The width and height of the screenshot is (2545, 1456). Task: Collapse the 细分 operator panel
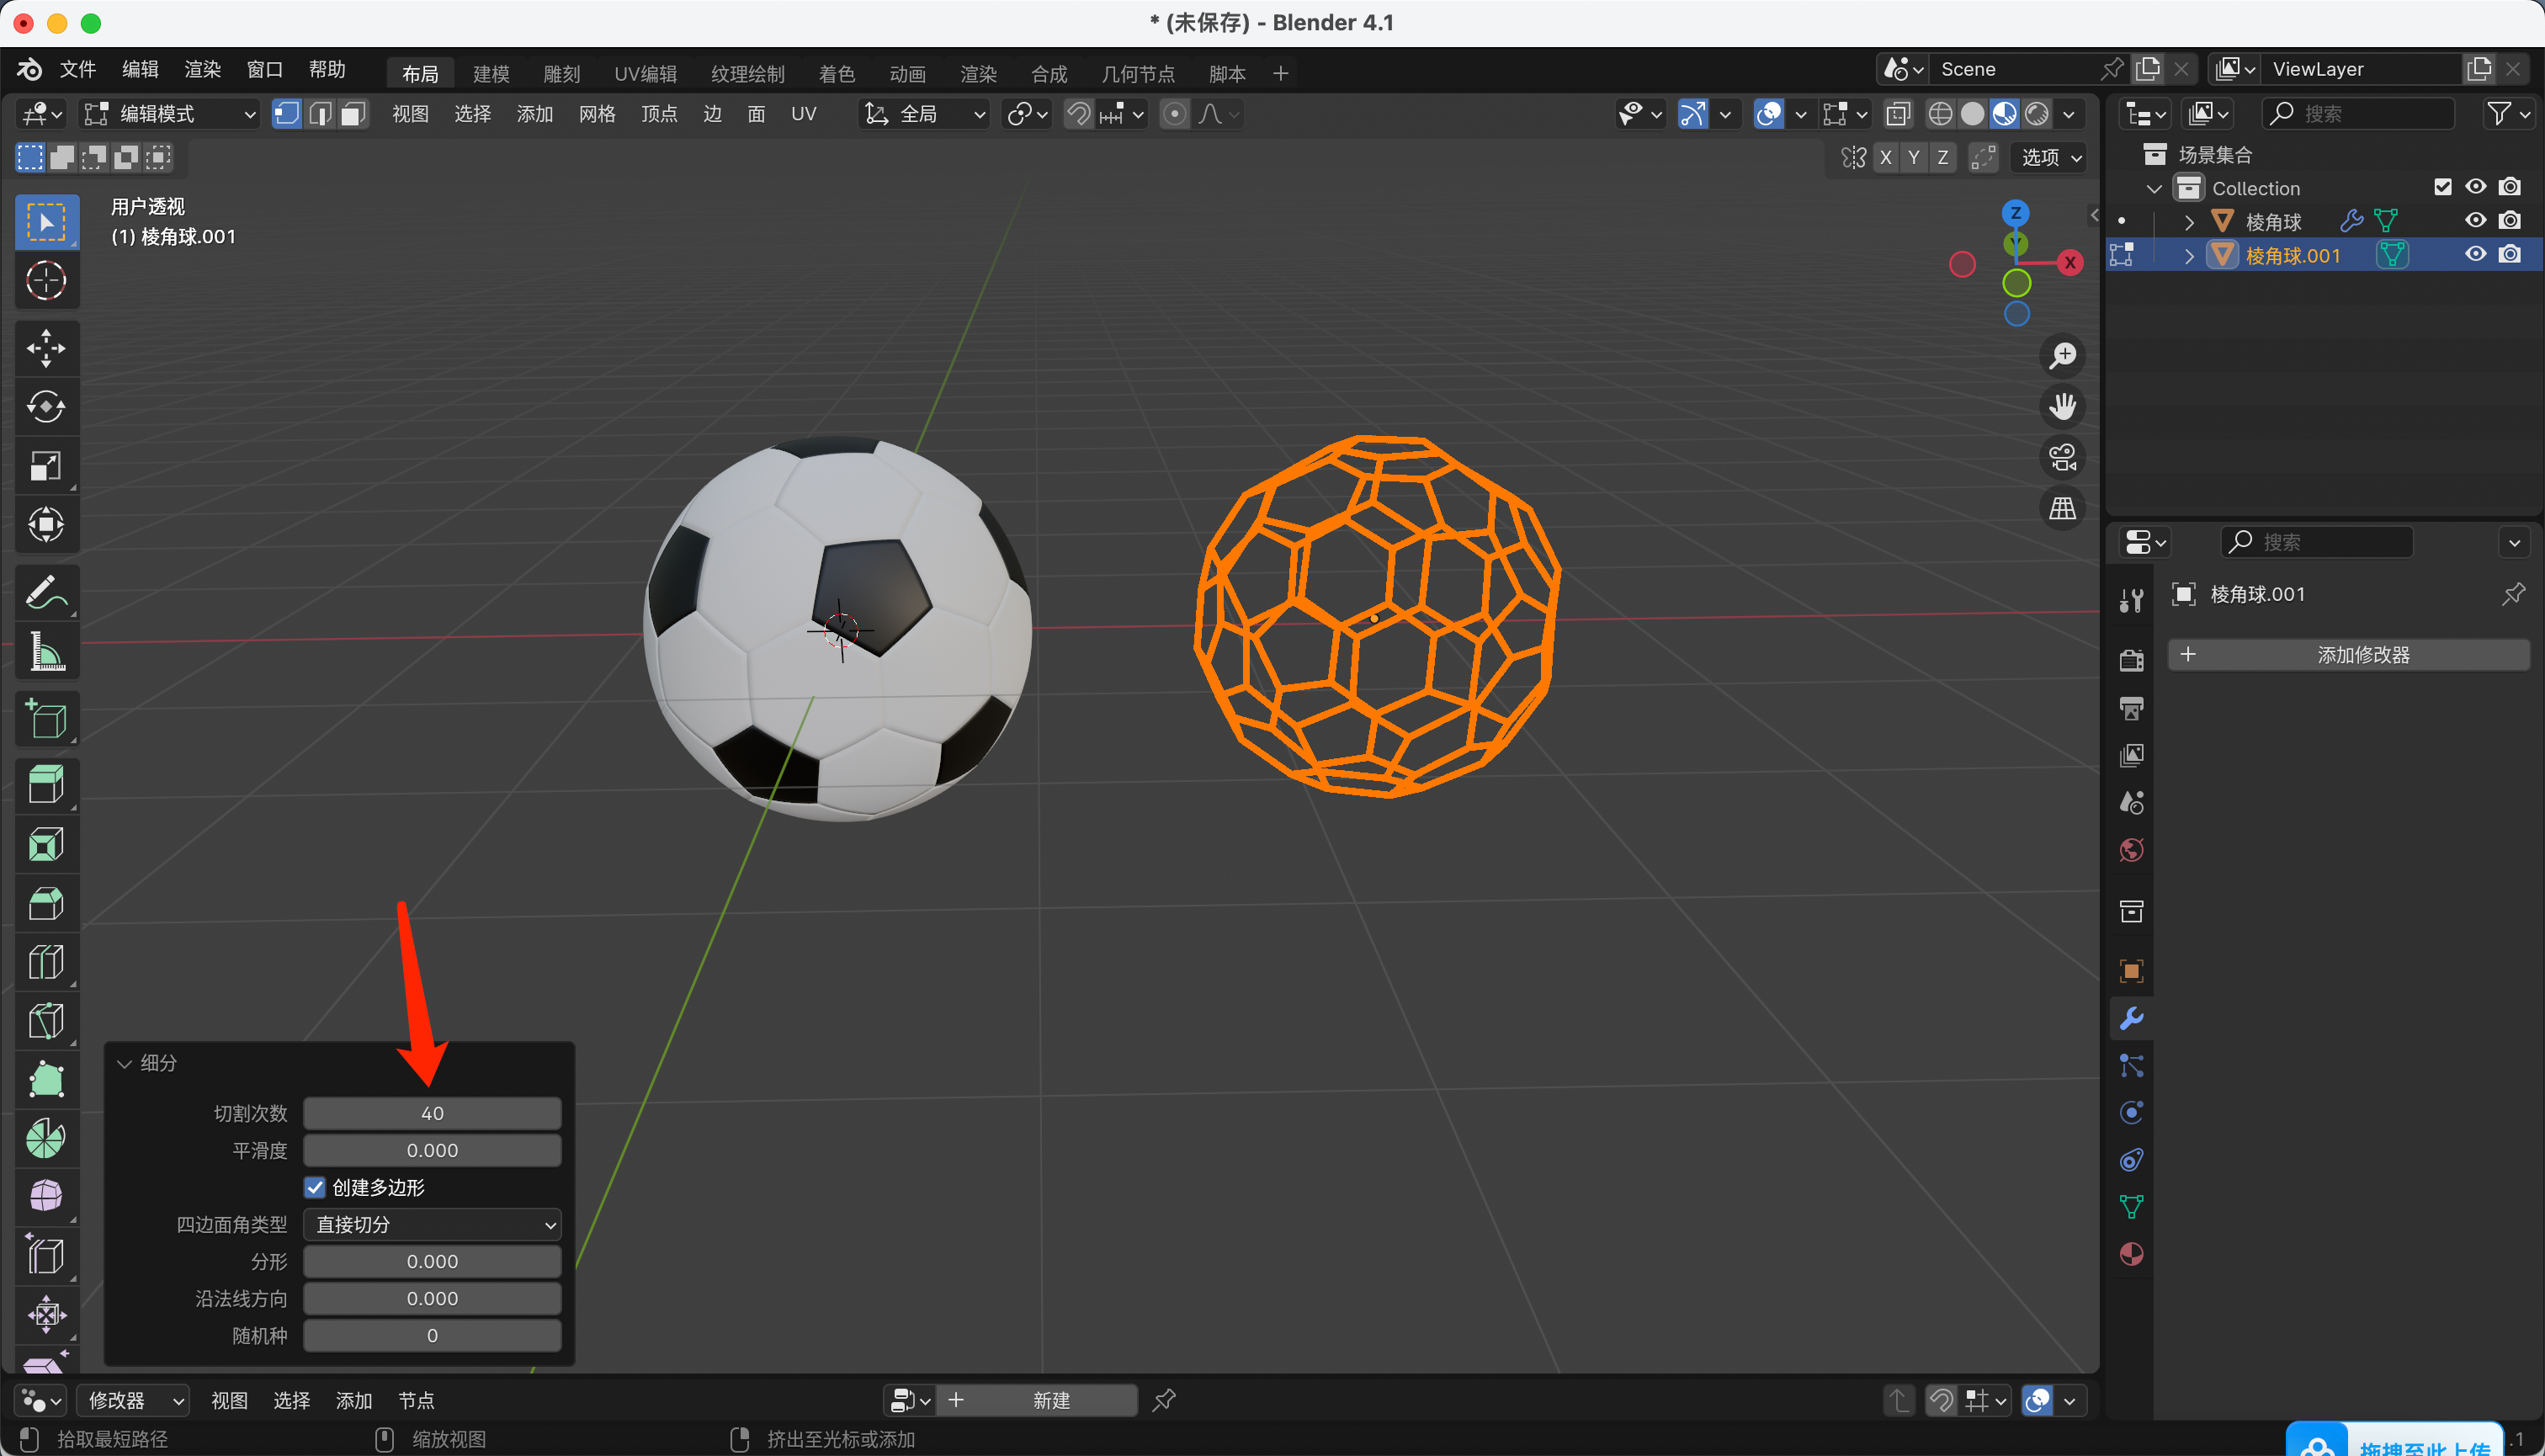click(x=126, y=1063)
